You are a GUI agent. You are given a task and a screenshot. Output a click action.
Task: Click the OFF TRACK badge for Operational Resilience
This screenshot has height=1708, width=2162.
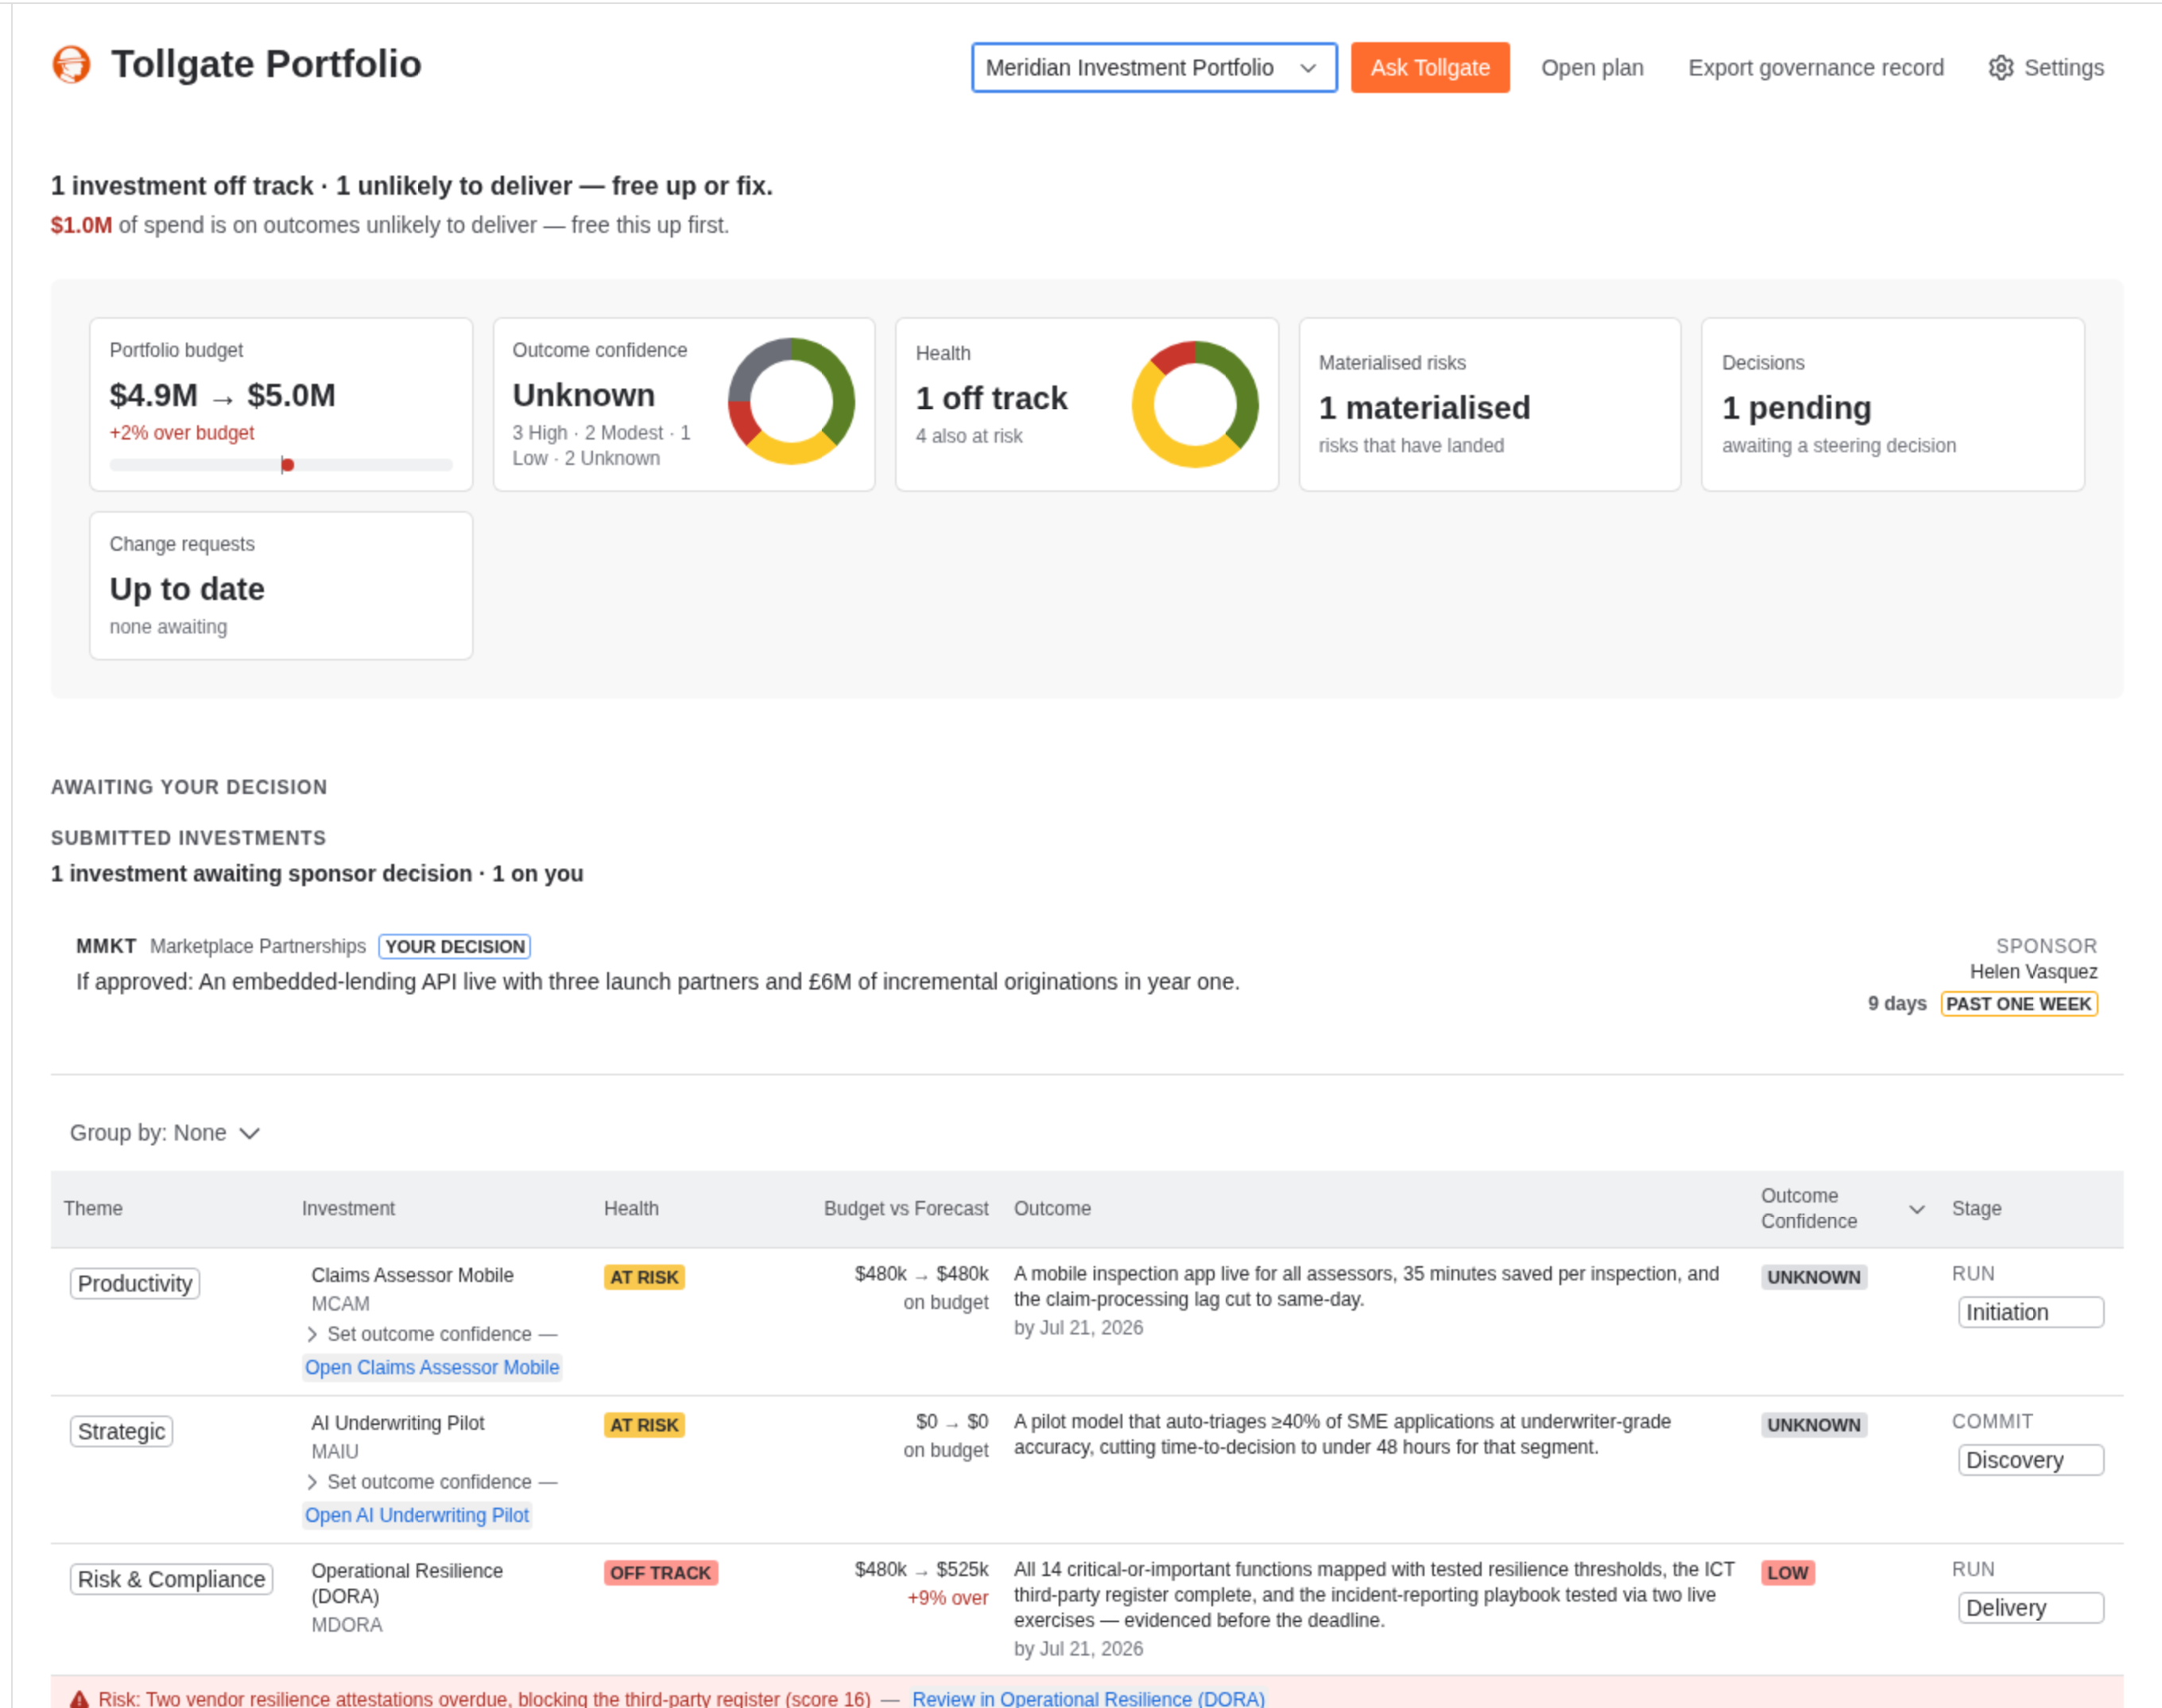tap(660, 1573)
